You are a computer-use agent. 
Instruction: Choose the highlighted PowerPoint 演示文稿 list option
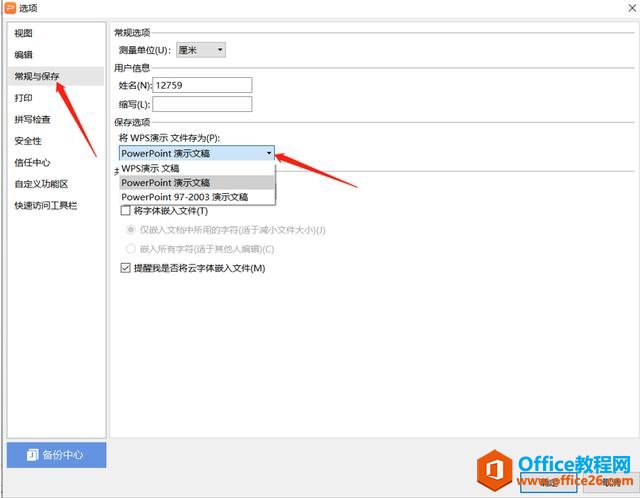click(x=197, y=182)
